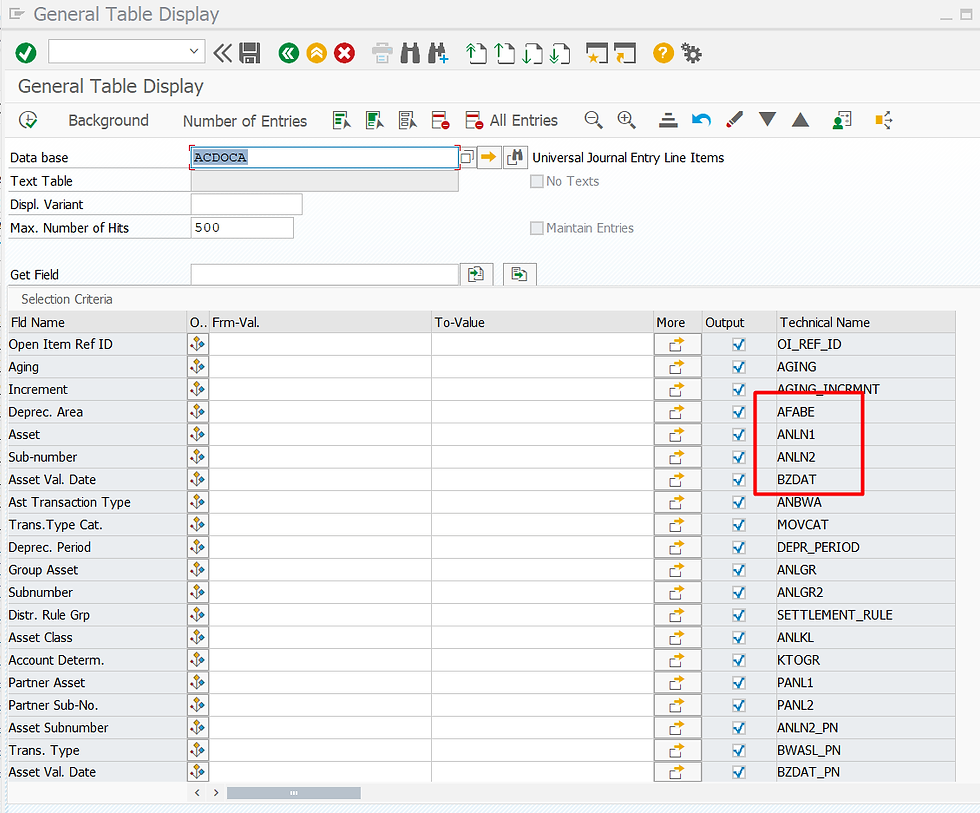Click the Displ. Variant input field
This screenshot has height=813, width=980.
coord(246,204)
